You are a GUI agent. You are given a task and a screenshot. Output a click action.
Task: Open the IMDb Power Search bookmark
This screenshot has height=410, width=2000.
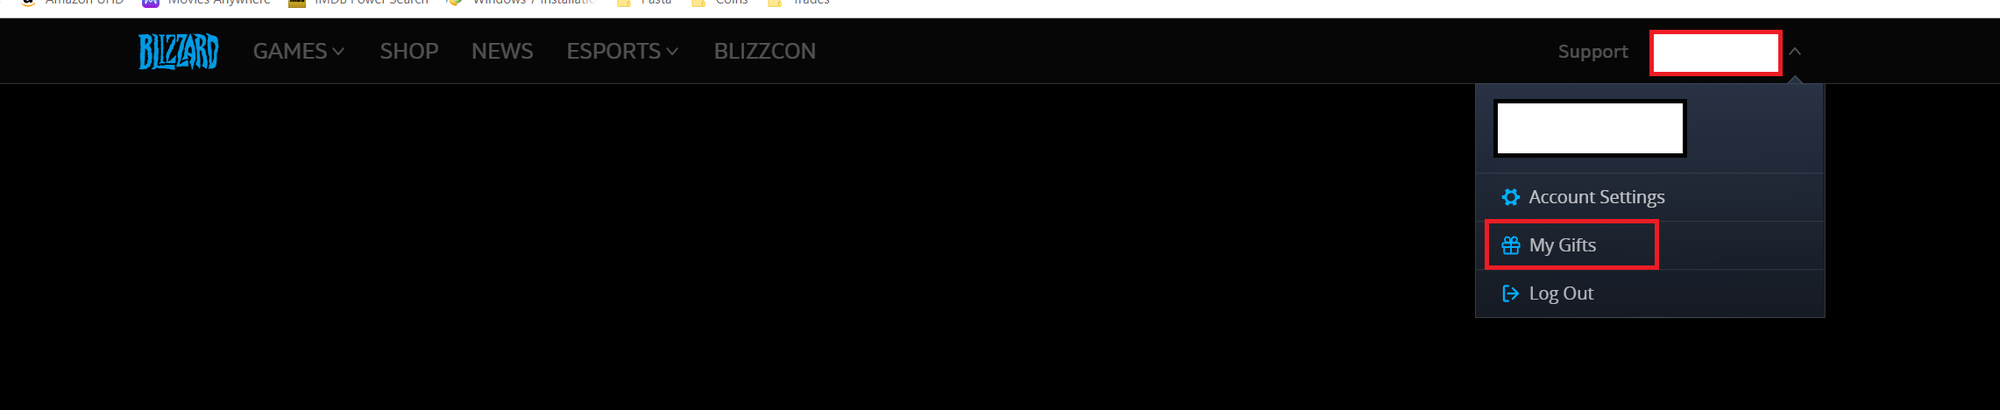point(358,3)
